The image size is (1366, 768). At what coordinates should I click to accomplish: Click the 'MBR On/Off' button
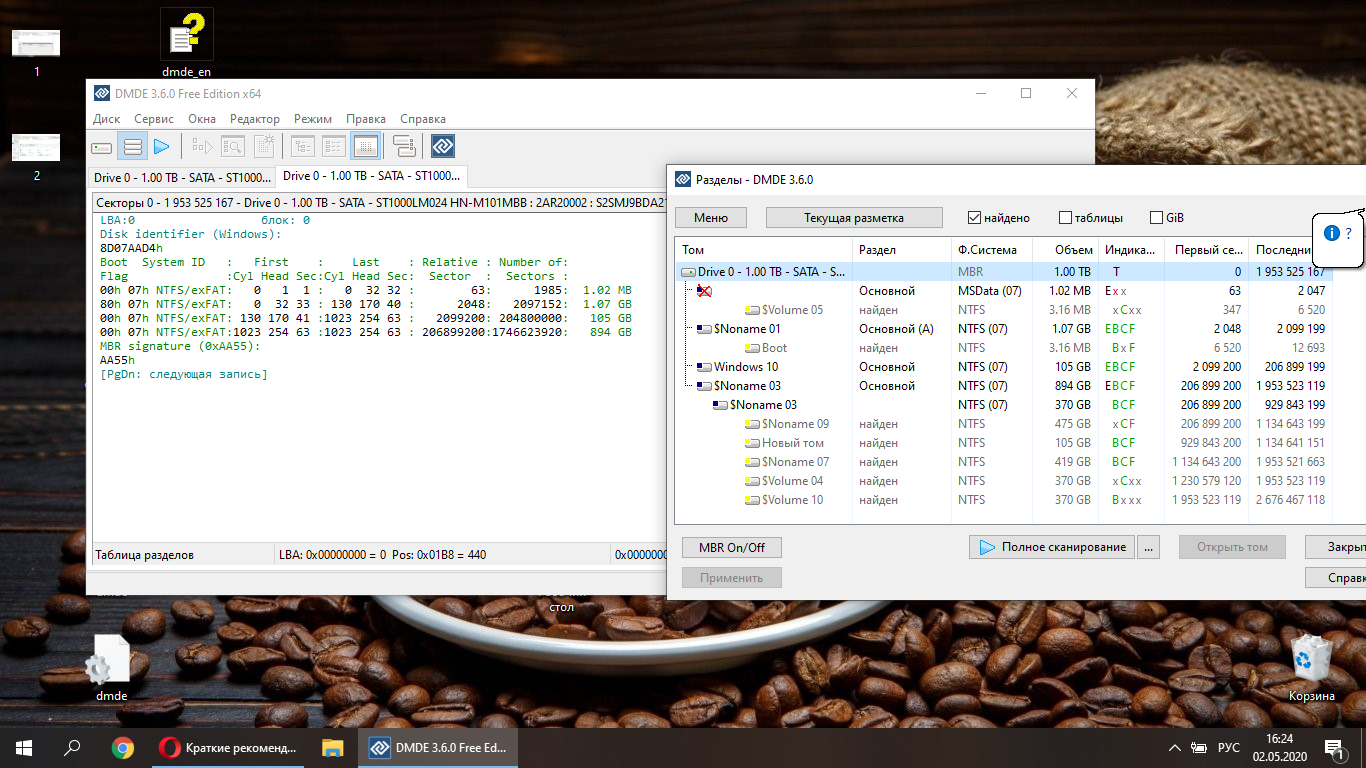(x=732, y=548)
